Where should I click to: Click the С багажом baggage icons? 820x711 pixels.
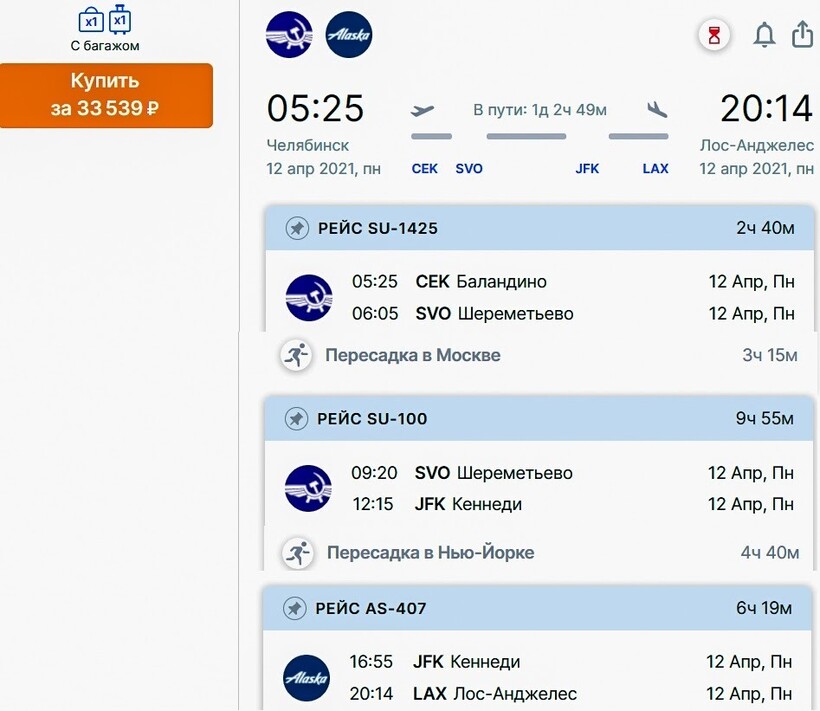pyautogui.click(x=105, y=20)
